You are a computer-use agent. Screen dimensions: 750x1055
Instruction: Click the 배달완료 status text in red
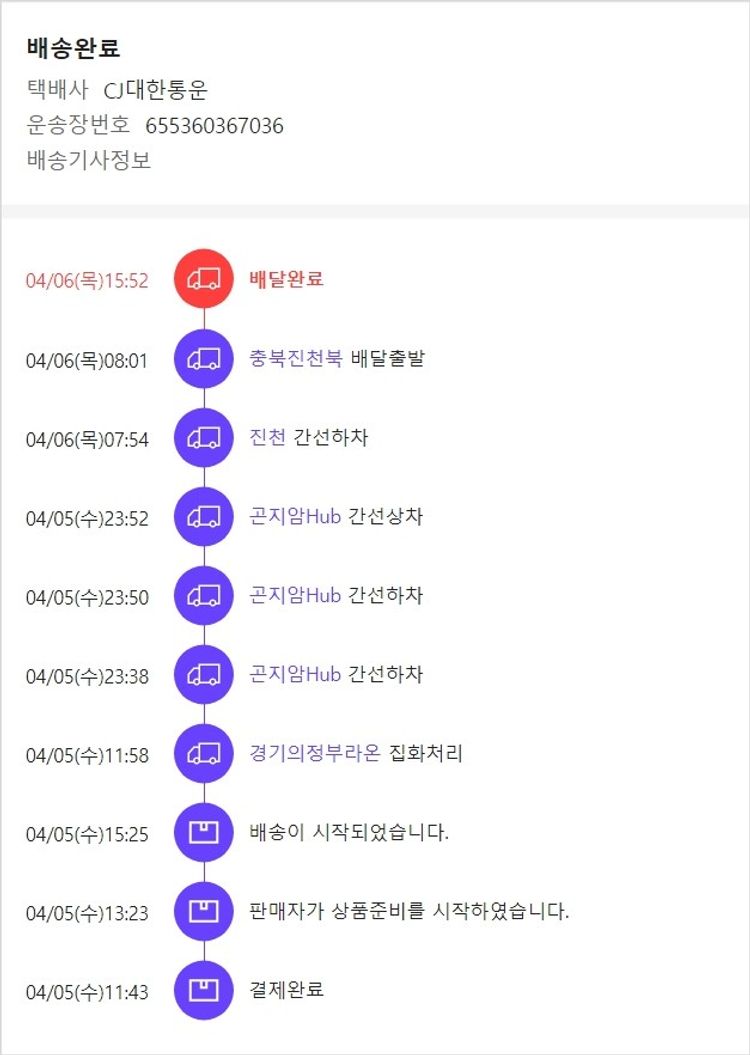point(286,279)
